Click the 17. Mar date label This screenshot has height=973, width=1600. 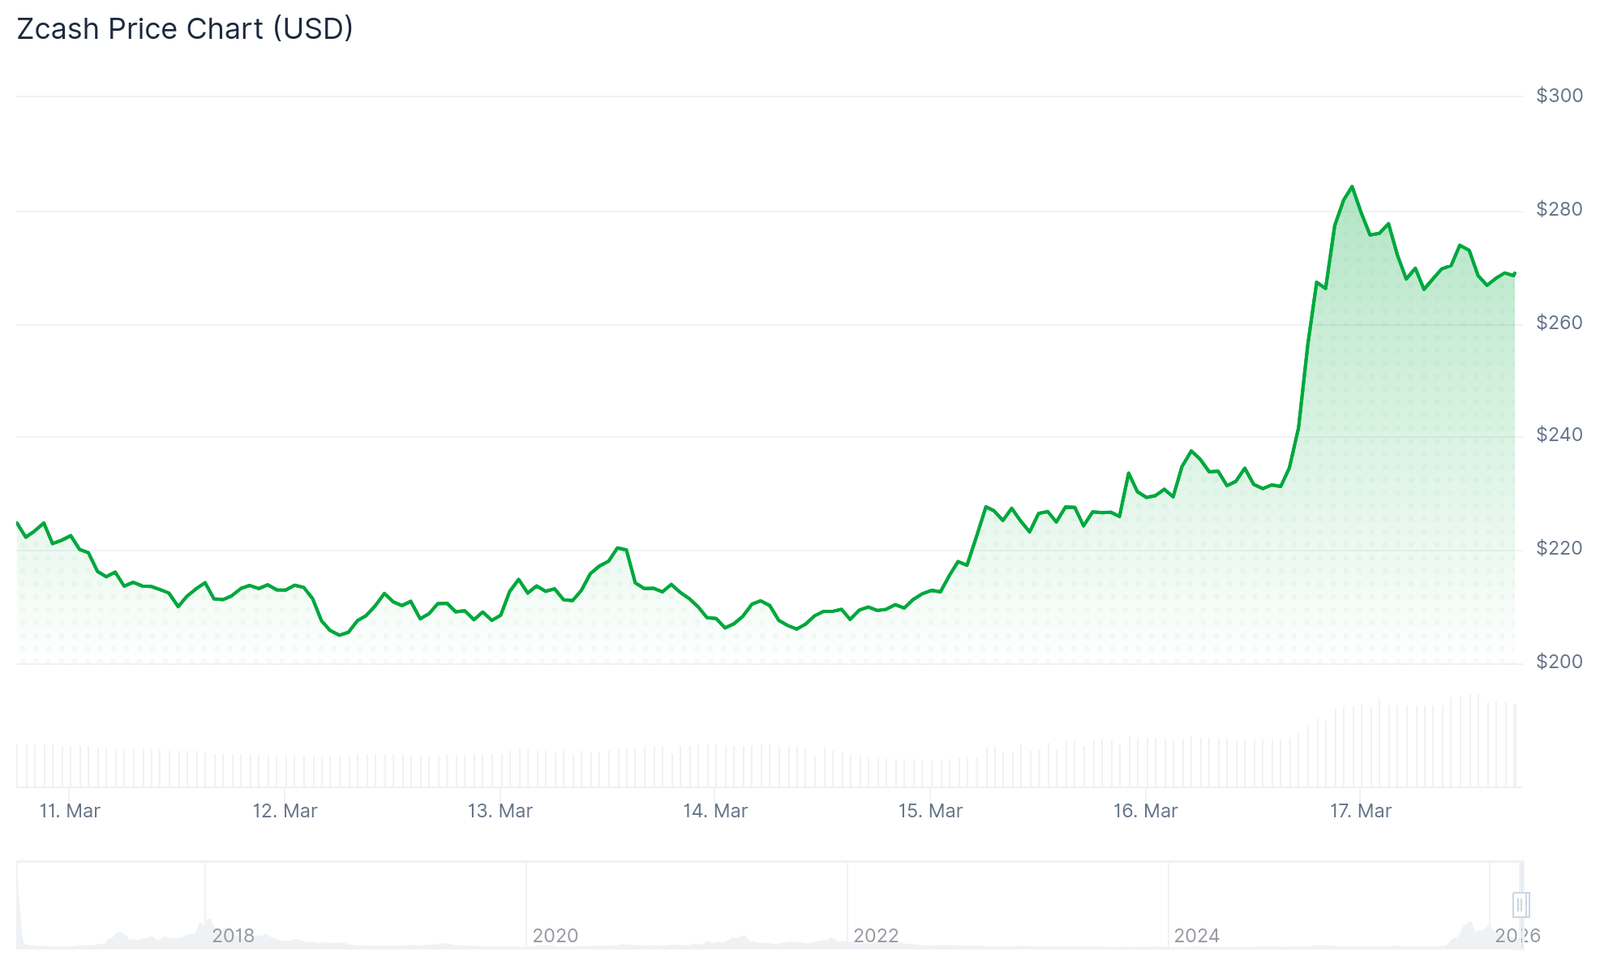1360,811
